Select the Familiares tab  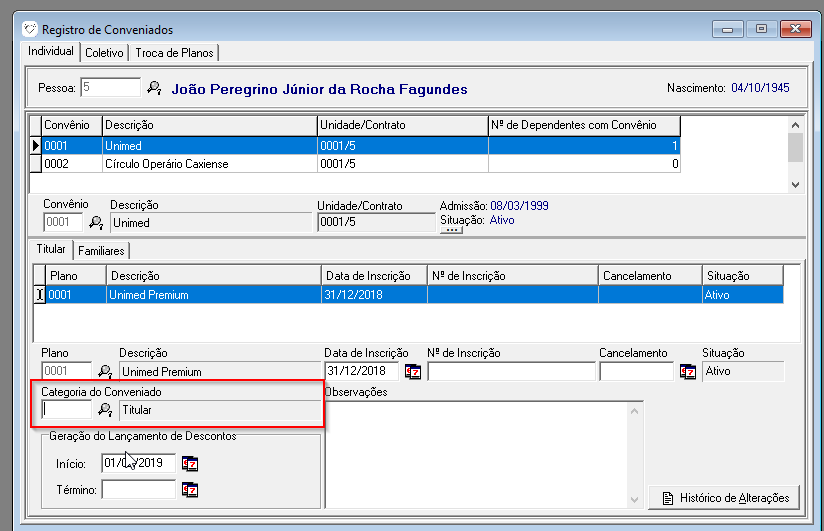tap(100, 250)
